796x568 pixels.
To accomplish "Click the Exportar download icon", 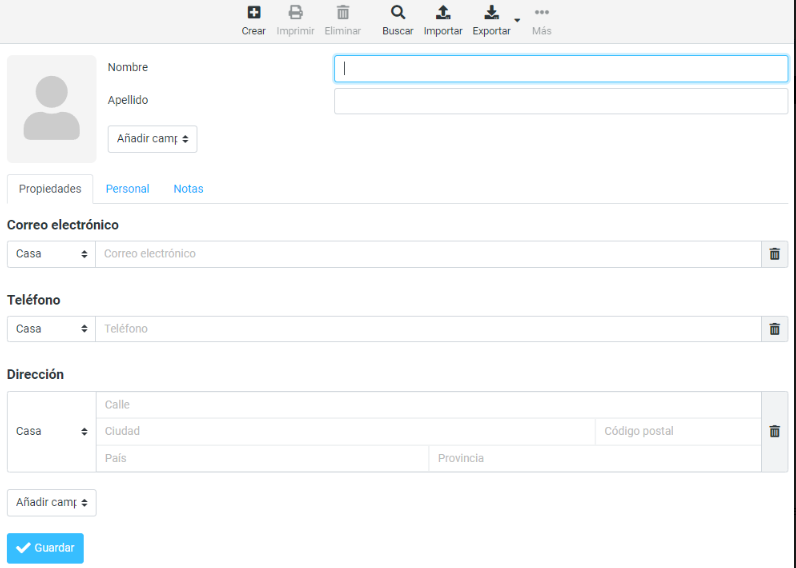I will click(491, 12).
